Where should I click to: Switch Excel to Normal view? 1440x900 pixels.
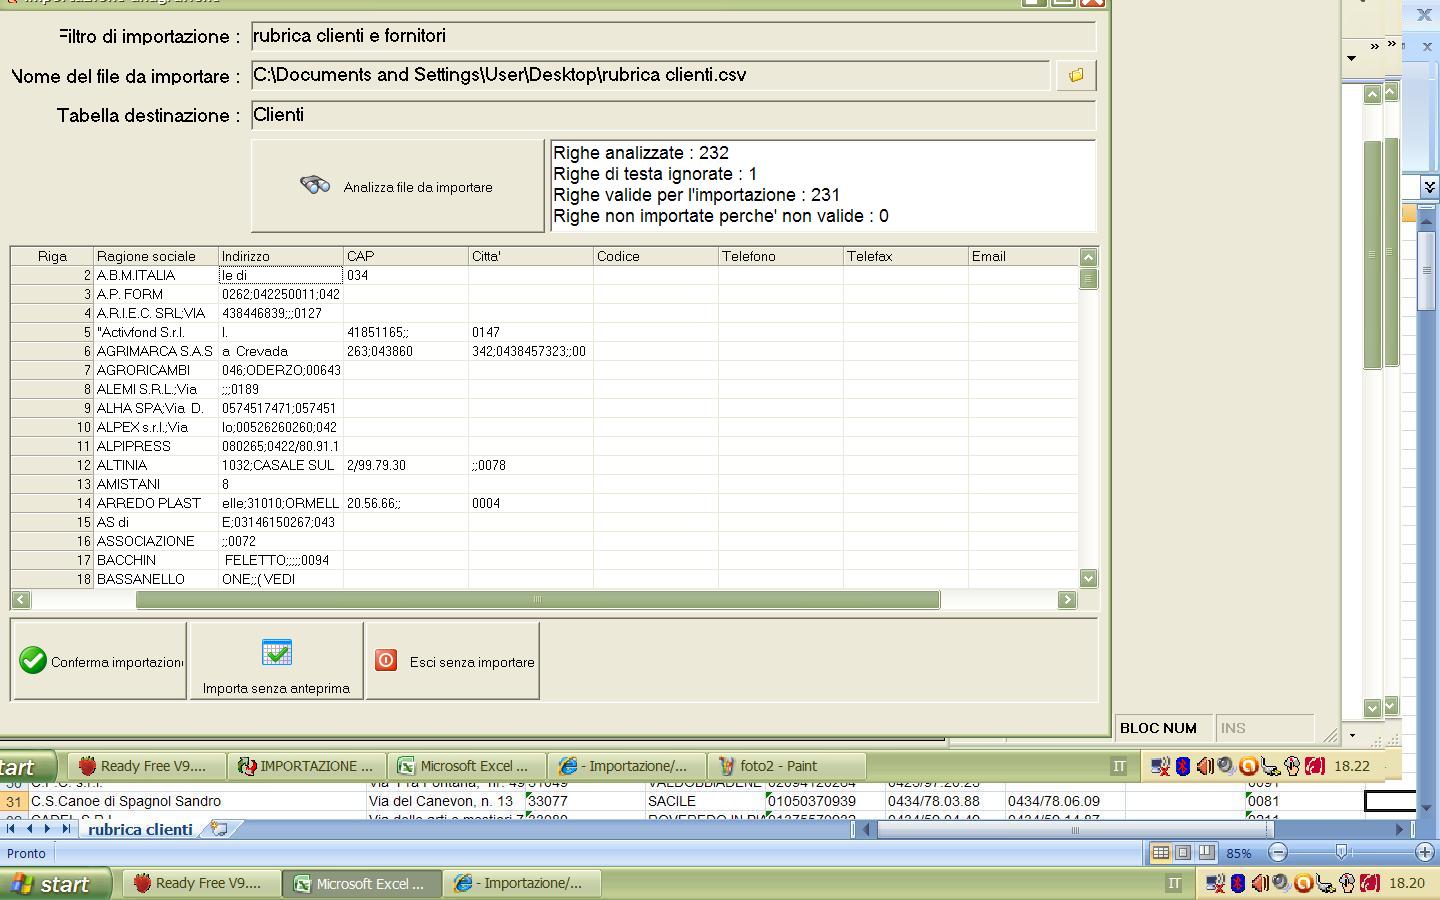pos(1160,853)
